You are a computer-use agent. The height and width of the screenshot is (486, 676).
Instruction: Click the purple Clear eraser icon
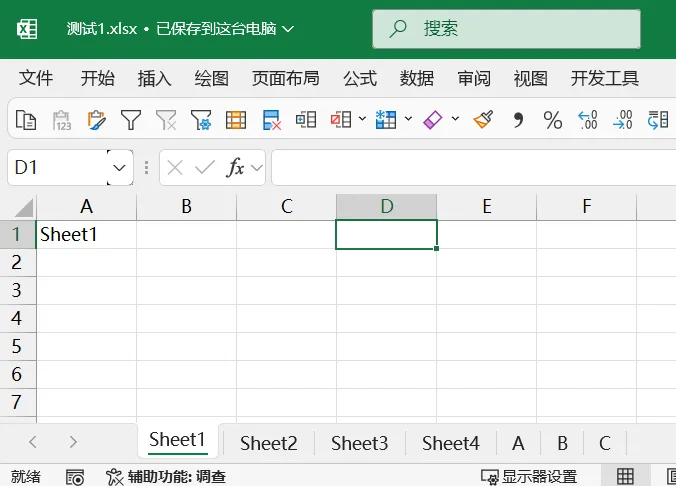point(433,119)
